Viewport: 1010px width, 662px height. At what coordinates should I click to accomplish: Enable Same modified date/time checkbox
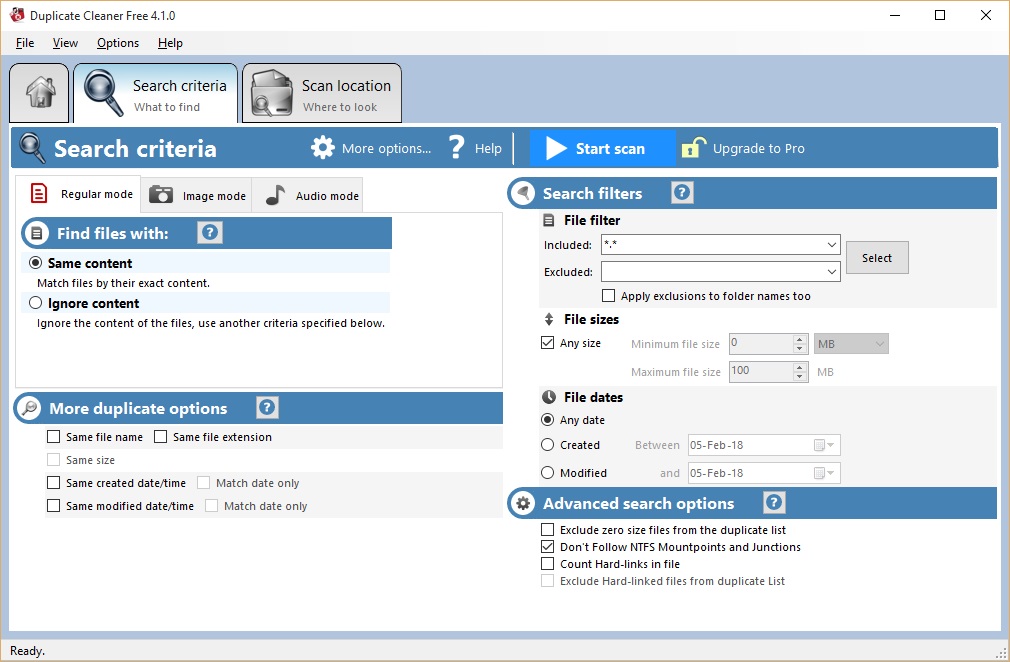click(x=53, y=506)
